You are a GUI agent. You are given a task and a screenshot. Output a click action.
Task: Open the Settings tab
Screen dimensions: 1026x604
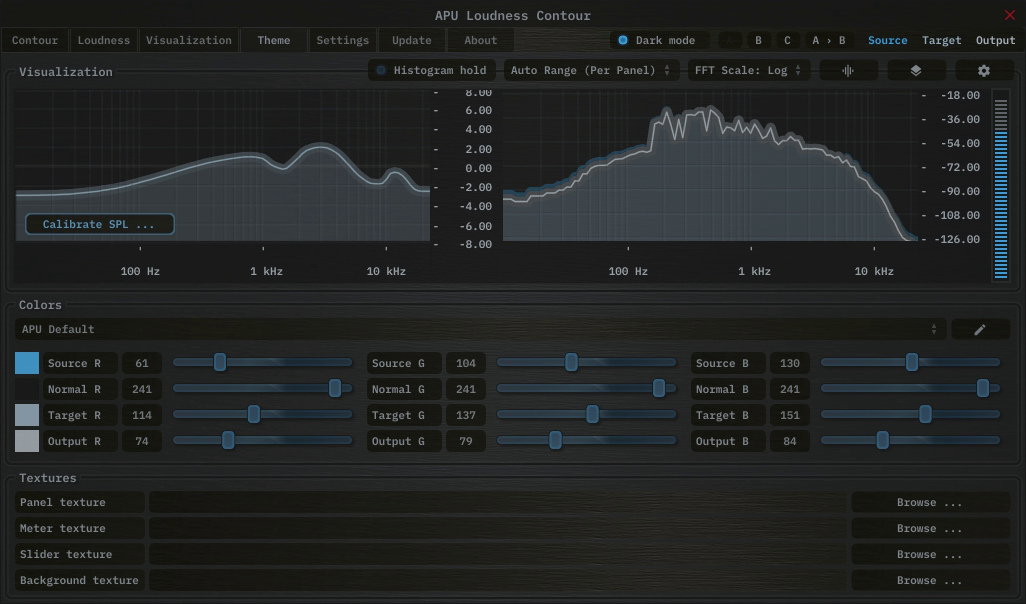(343, 41)
